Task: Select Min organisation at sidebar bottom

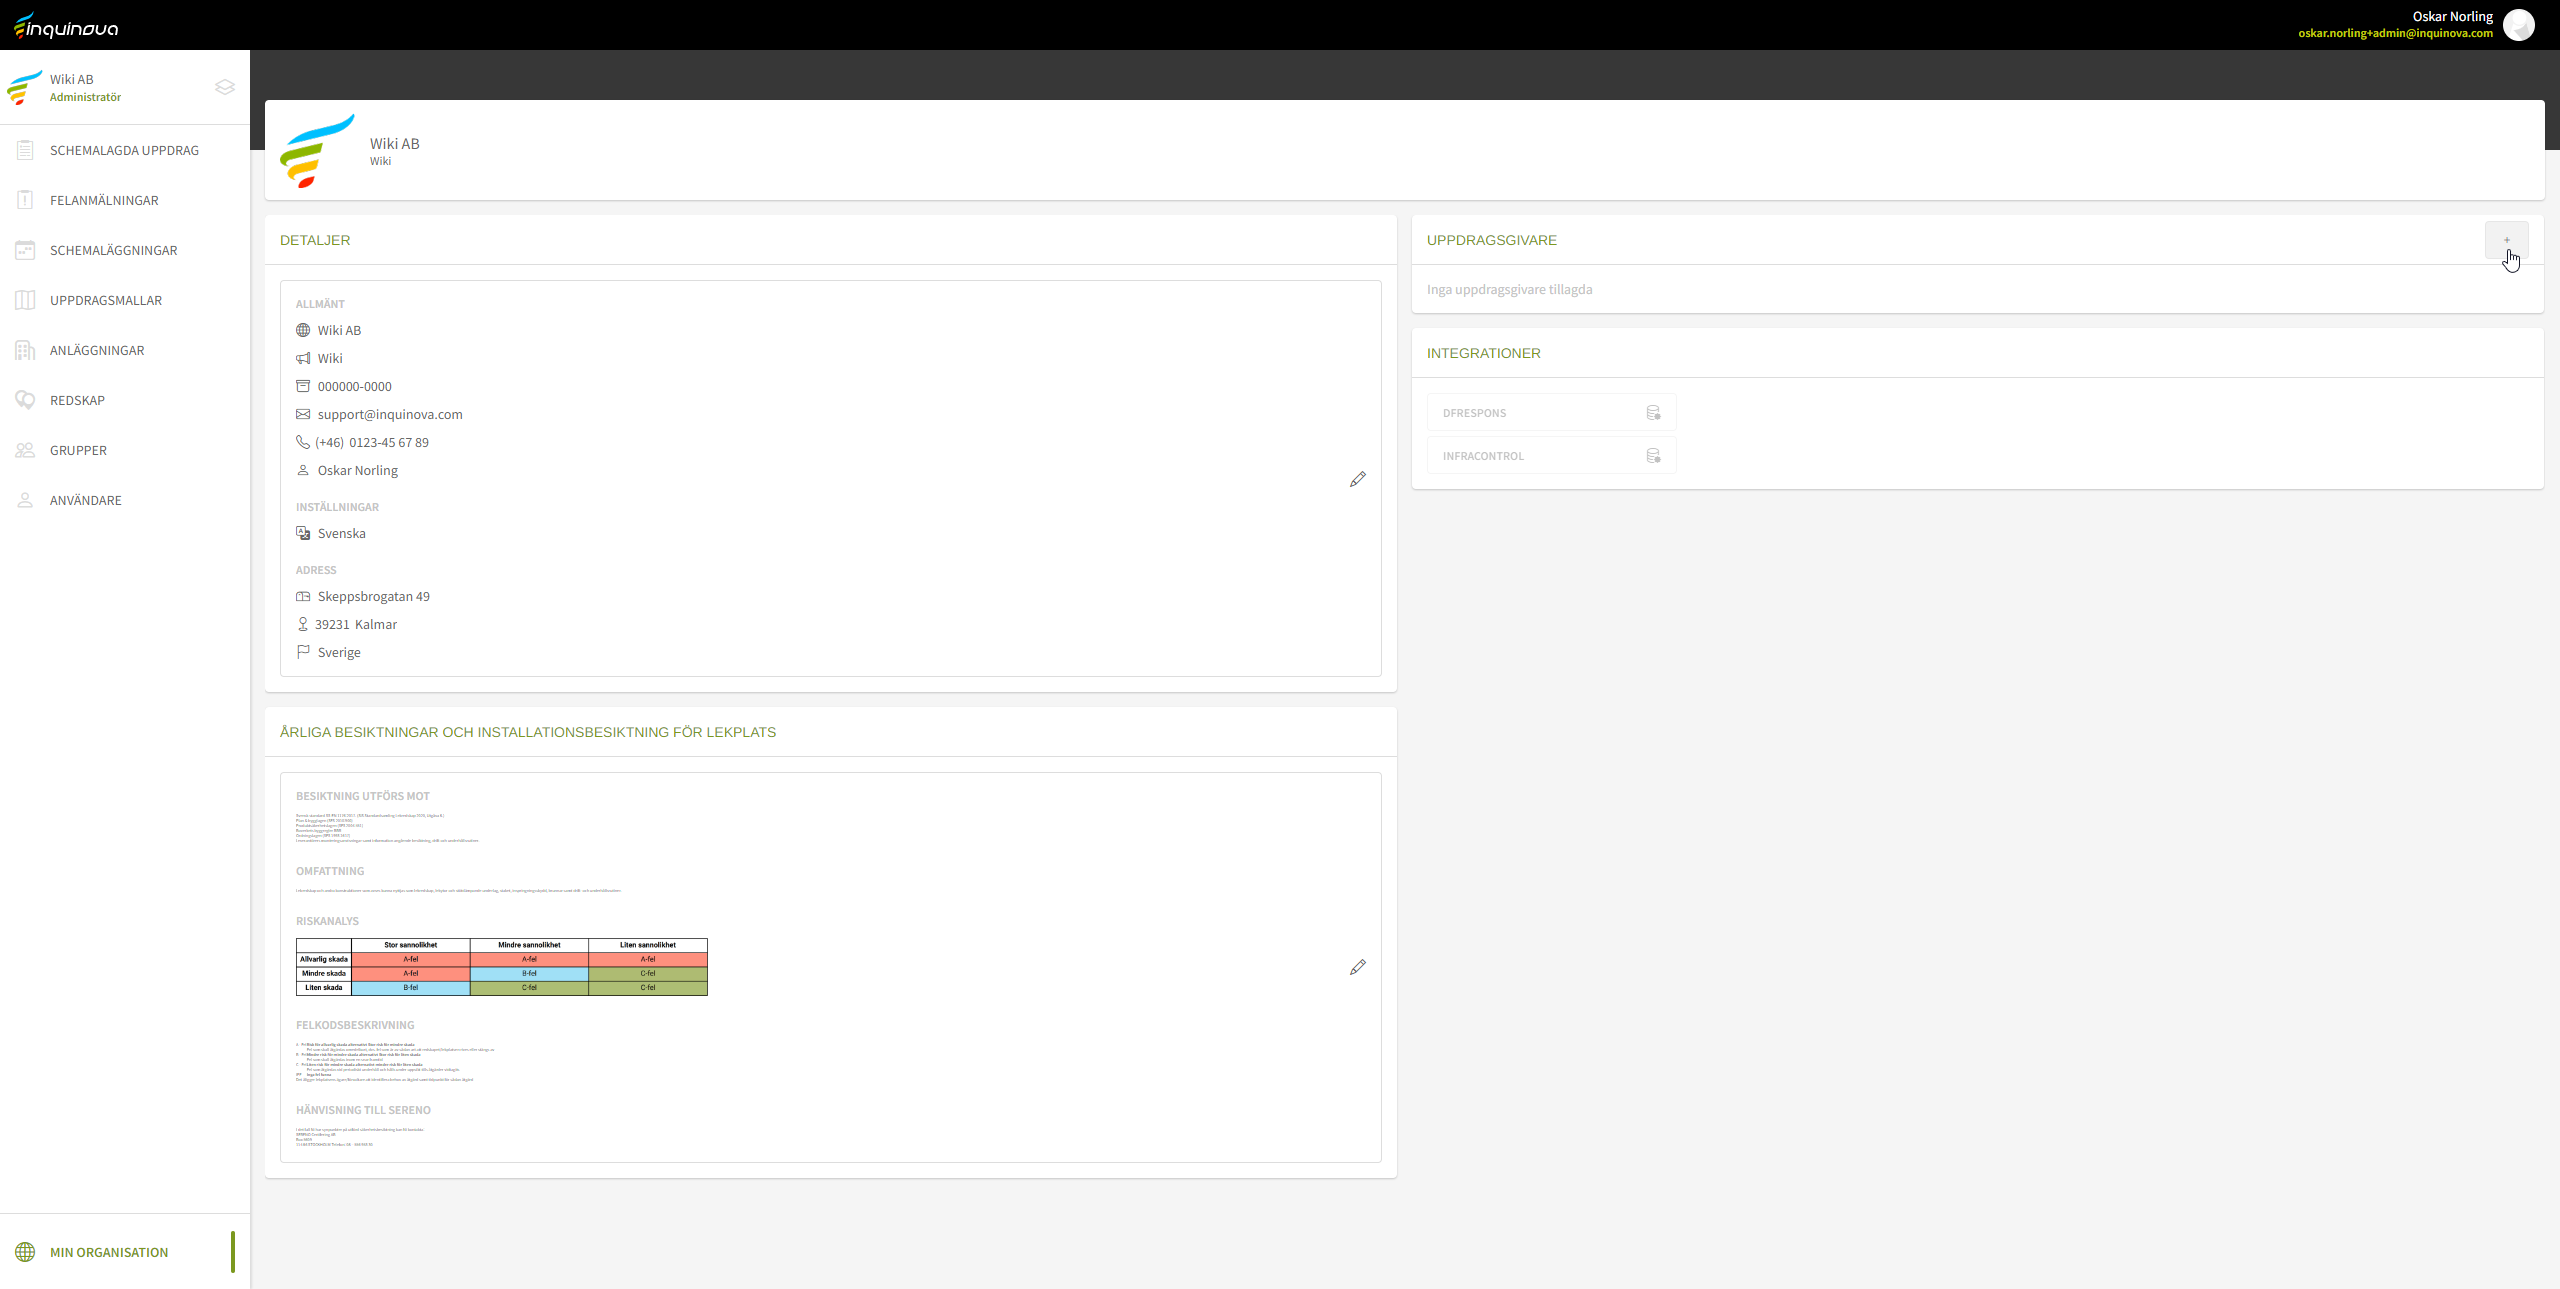Action: click(x=109, y=1252)
